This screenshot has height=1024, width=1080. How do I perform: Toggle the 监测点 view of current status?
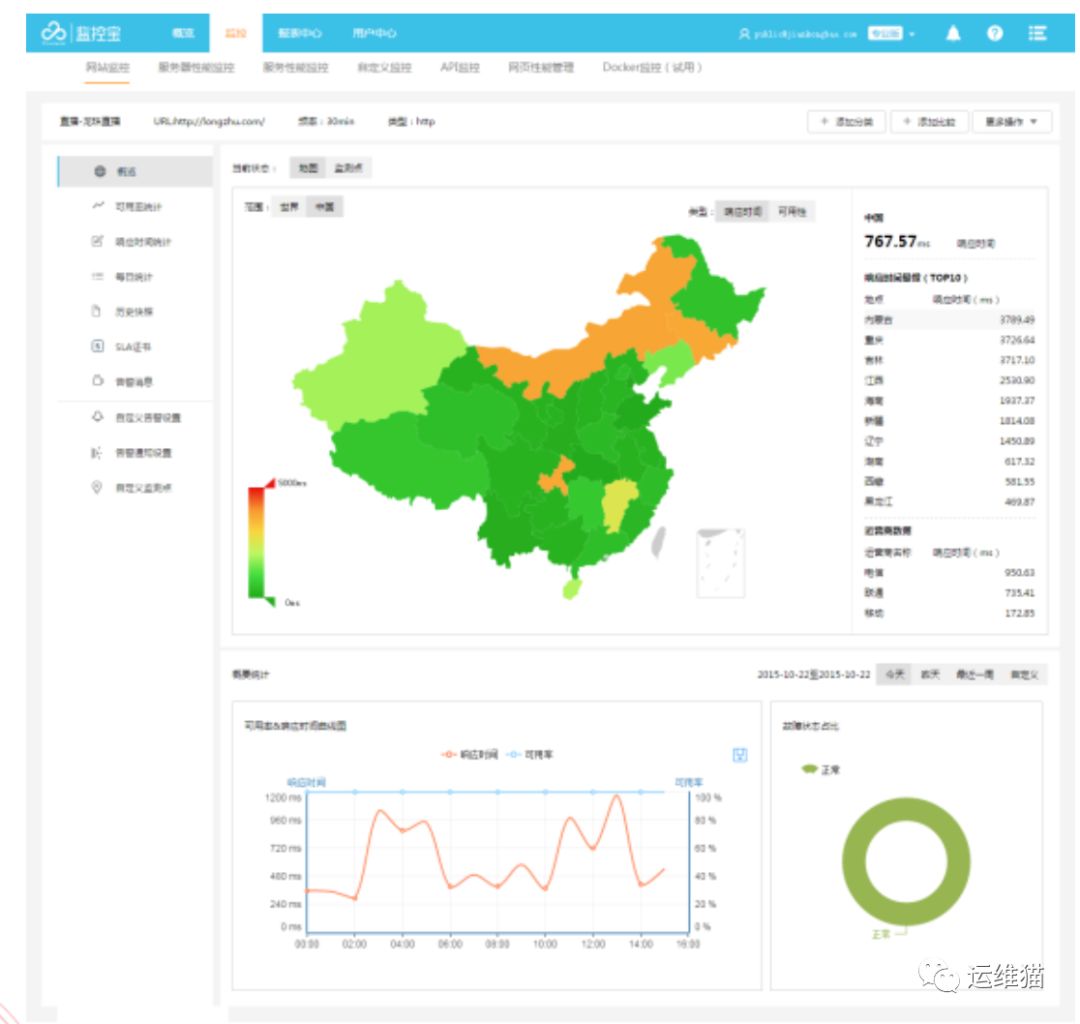pyautogui.click(x=350, y=168)
